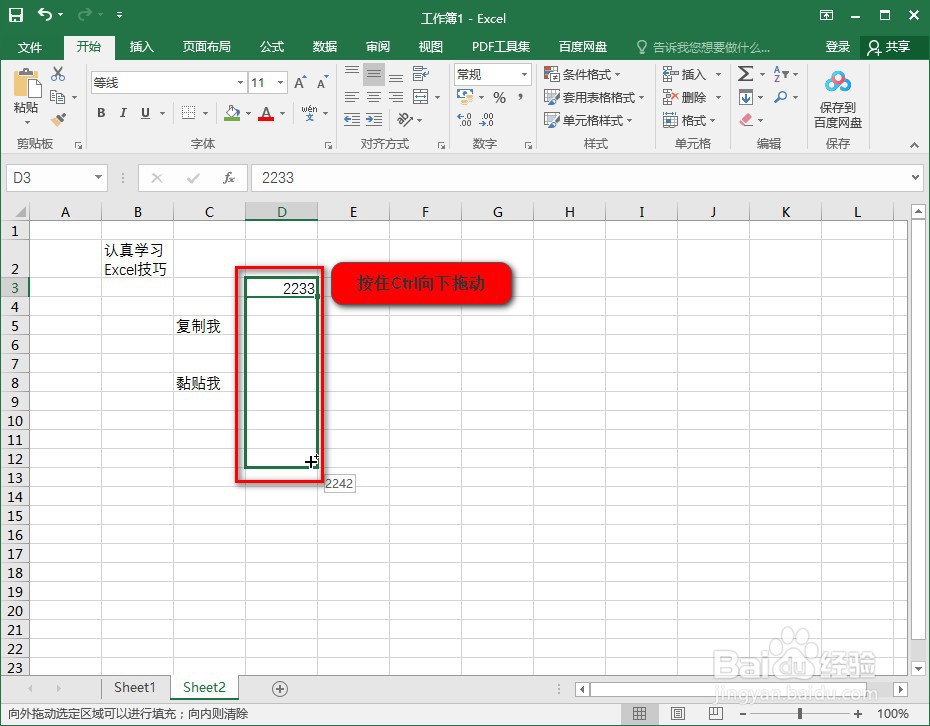Switch to the Sheet1 tab

coord(135,688)
